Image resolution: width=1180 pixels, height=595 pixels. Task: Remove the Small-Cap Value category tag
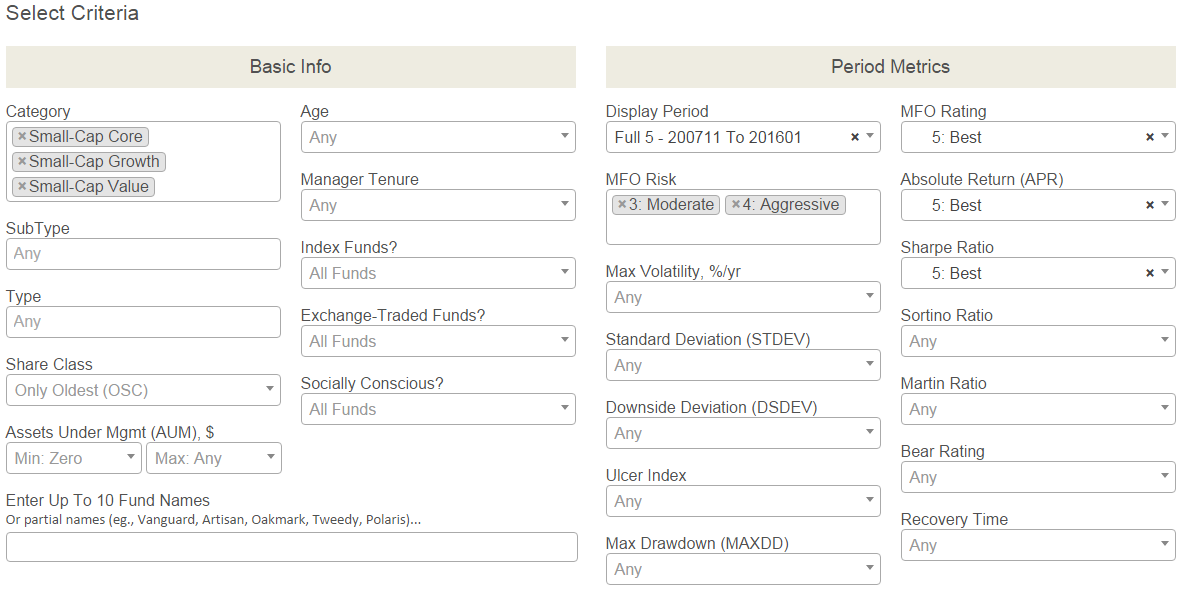(x=22, y=187)
